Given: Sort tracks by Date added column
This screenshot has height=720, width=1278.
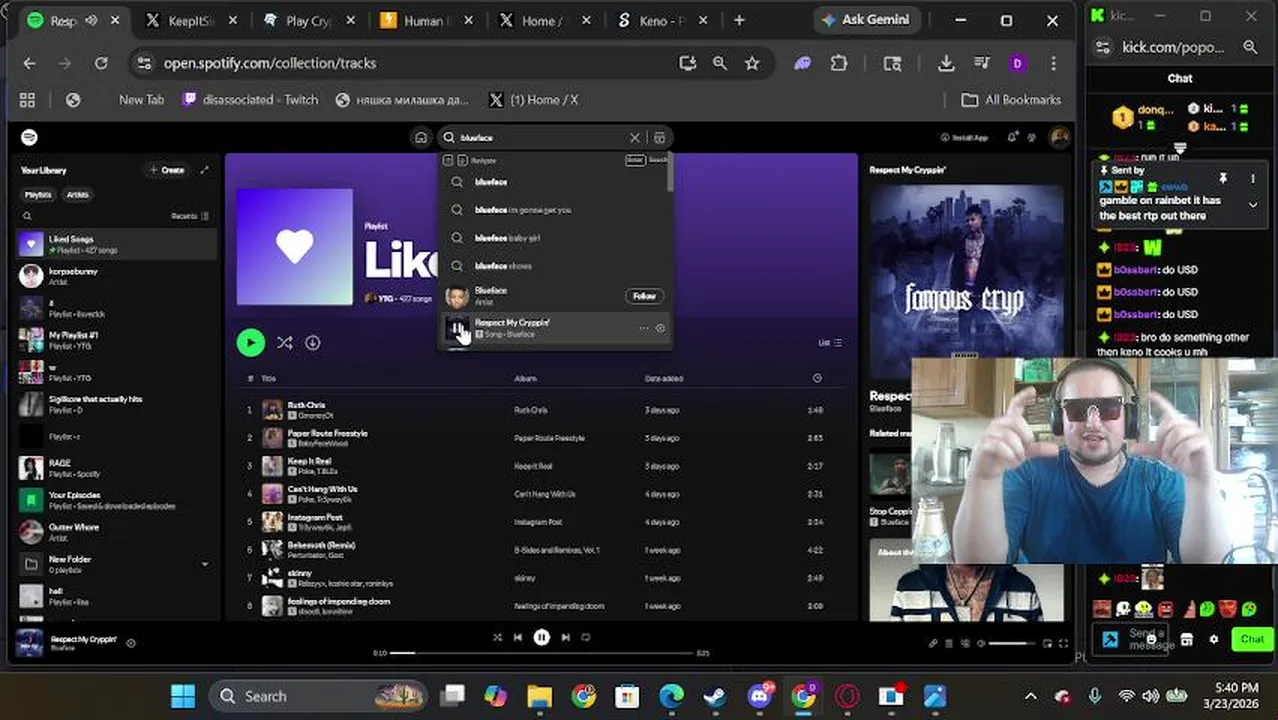Looking at the screenshot, I should pos(664,378).
